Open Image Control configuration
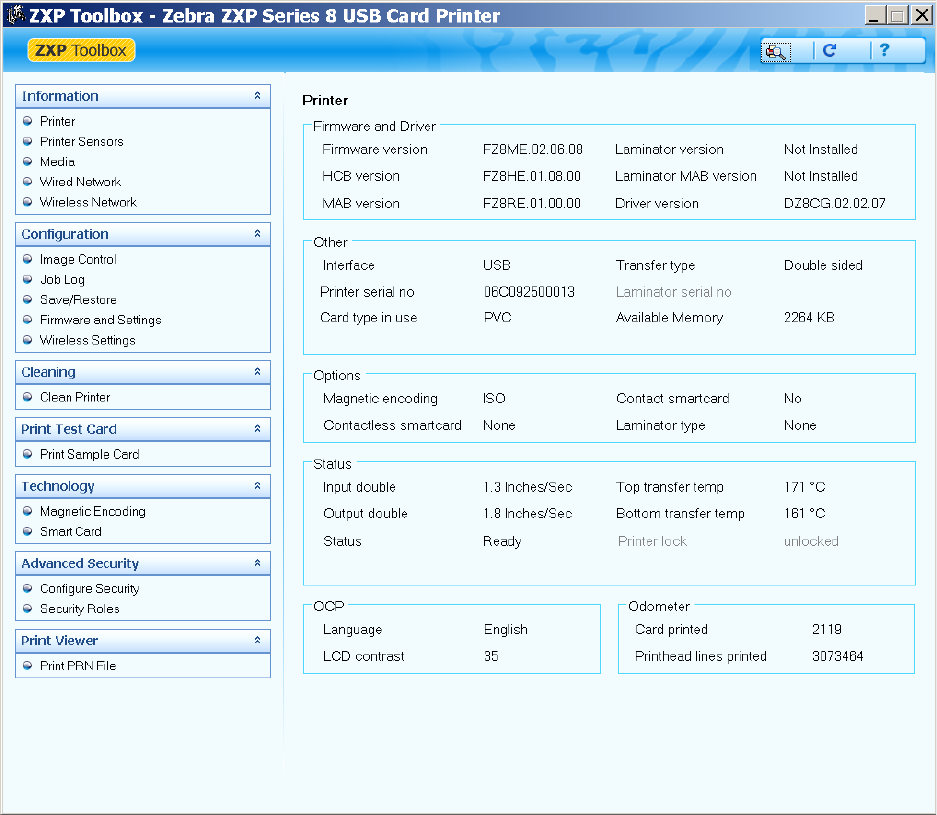Viewport: 937px width, 815px height. pyautogui.click(x=78, y=259)
